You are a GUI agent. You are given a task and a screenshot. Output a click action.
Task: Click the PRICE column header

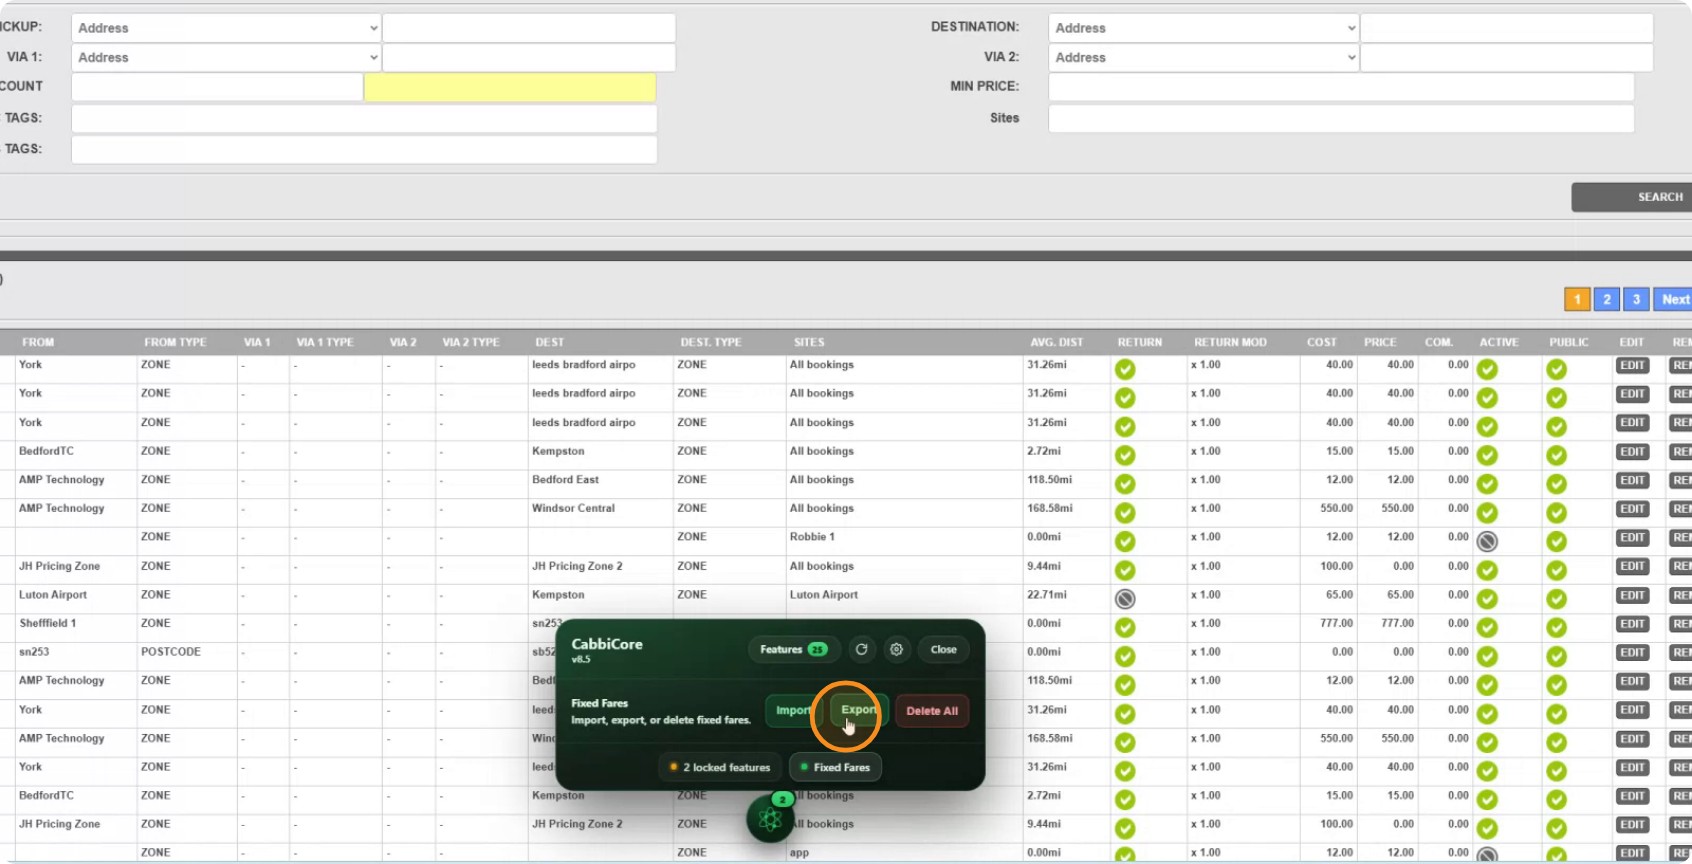point(1380,342)
